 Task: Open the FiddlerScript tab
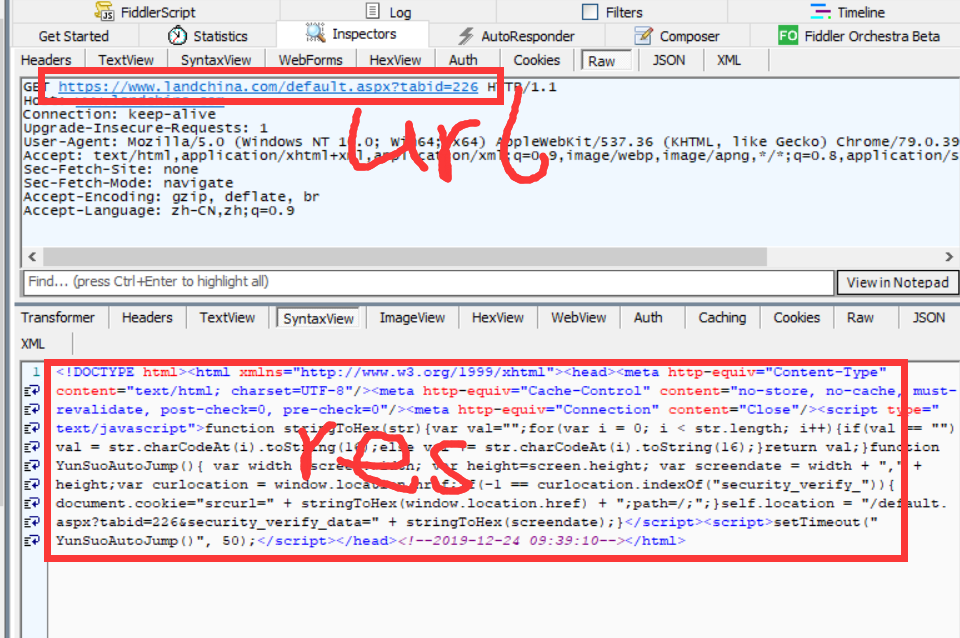point(145,12)
